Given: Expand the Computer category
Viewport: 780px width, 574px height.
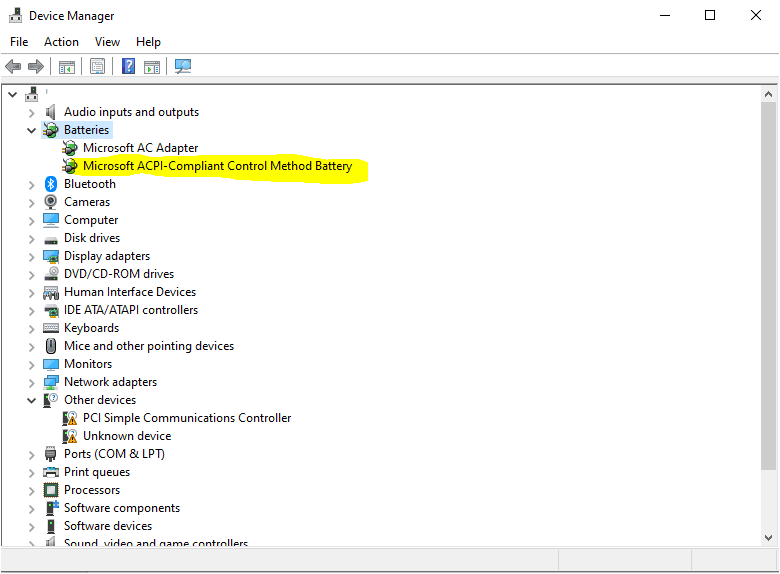Looking at the screenshot, I should [x=31, y=221].
